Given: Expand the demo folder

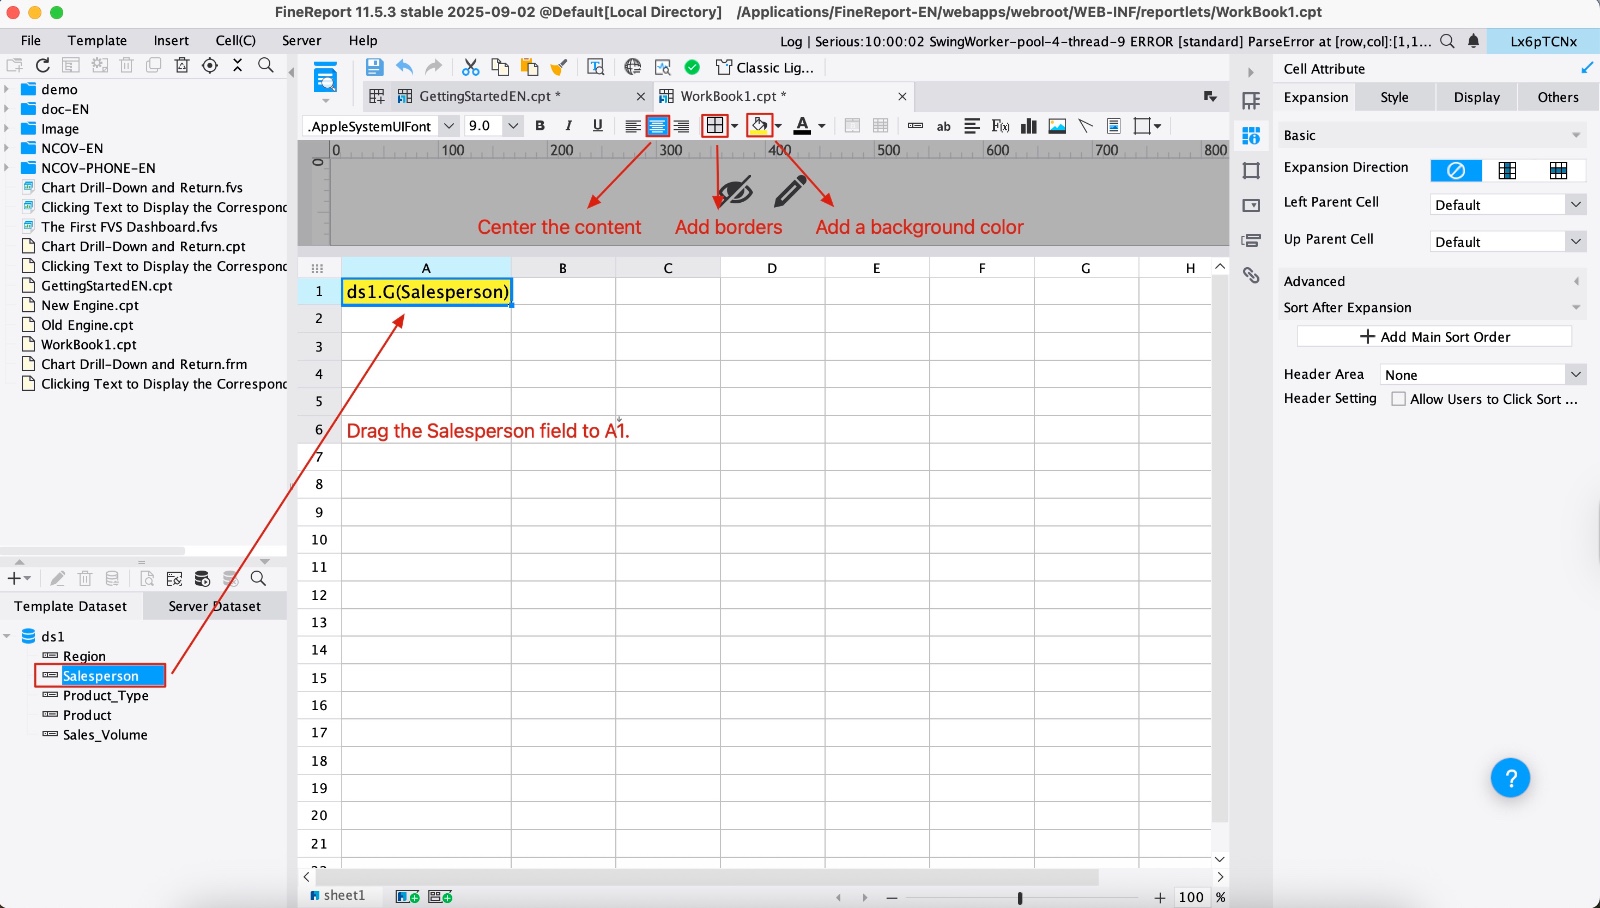Looking at the screenshot, I should coord(7,89).
